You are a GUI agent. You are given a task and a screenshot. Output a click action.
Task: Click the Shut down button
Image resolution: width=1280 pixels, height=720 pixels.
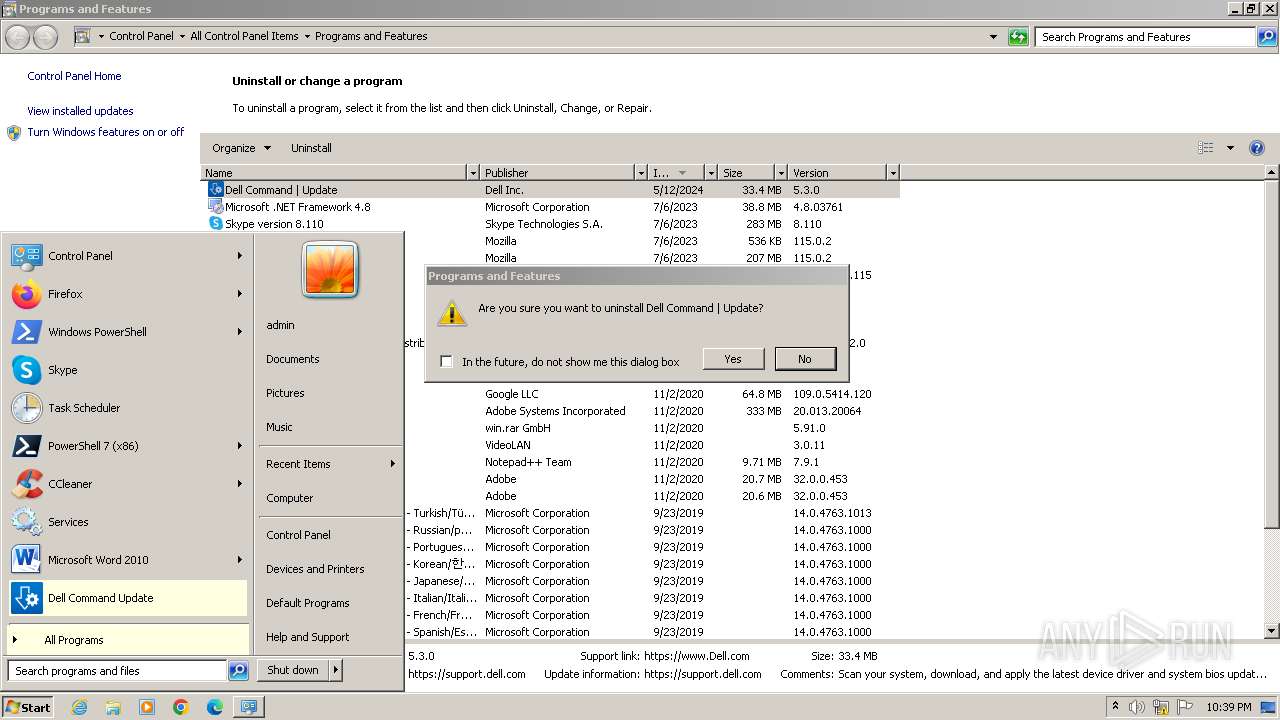[x=292, y=670]
